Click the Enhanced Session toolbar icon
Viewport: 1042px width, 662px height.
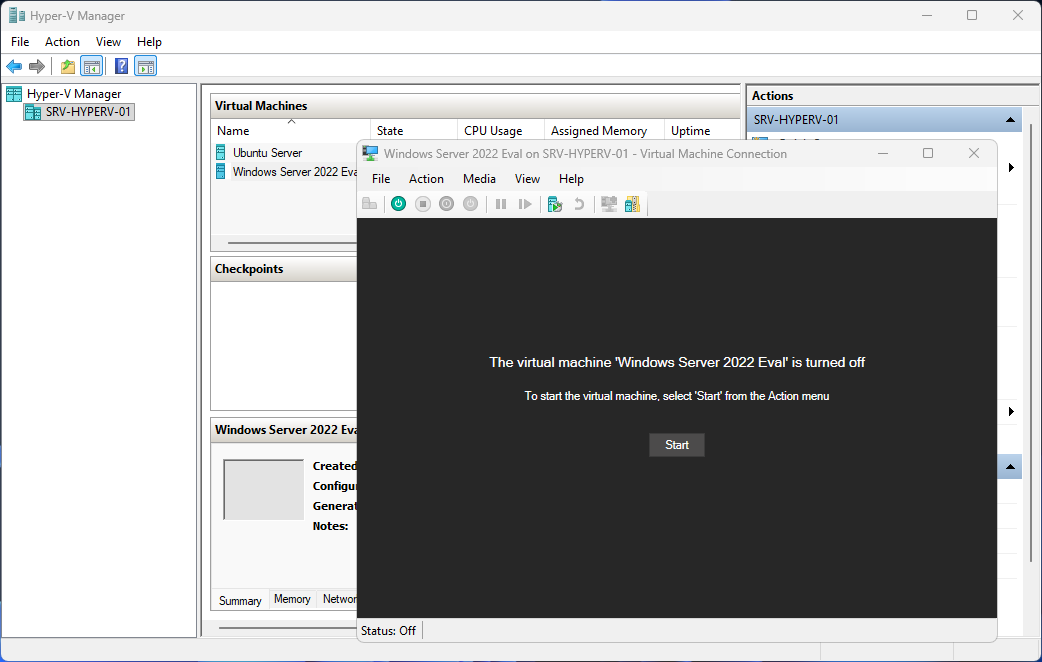click(x=610, y=203)
